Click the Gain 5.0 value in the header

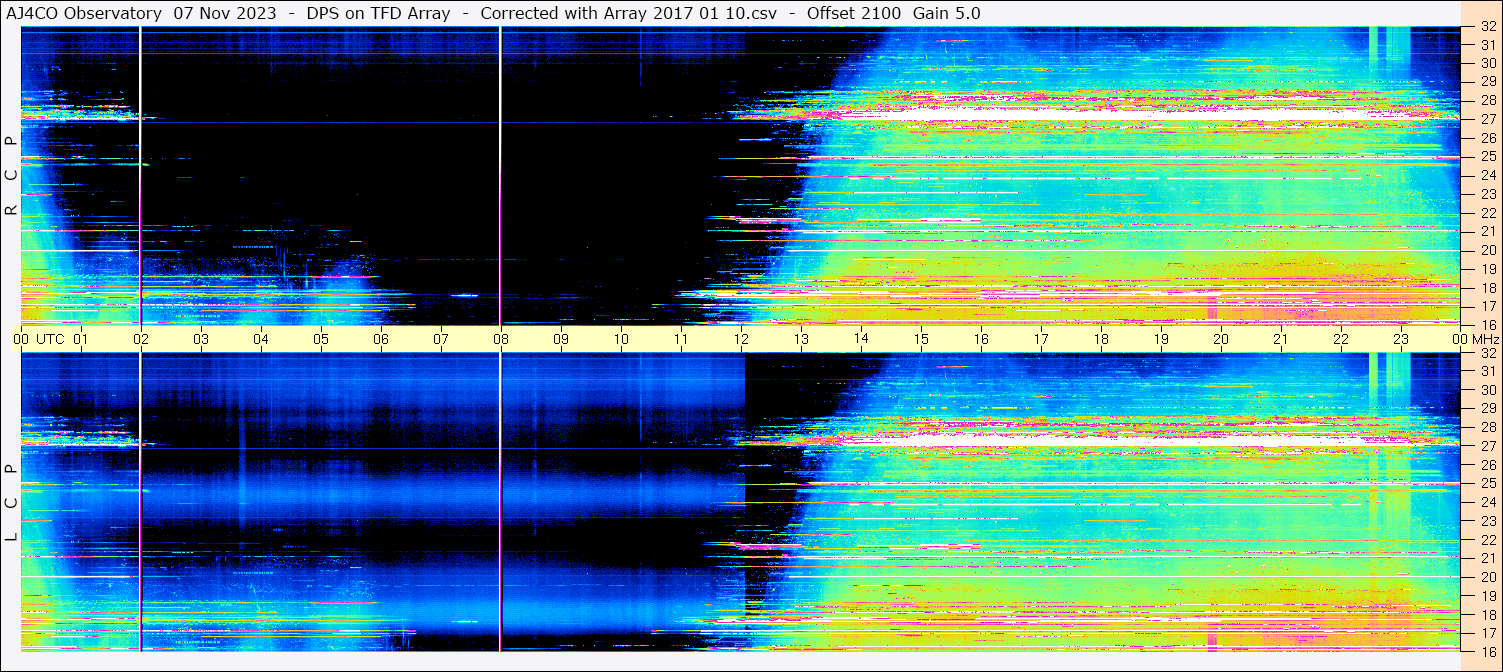pos(946,13)
